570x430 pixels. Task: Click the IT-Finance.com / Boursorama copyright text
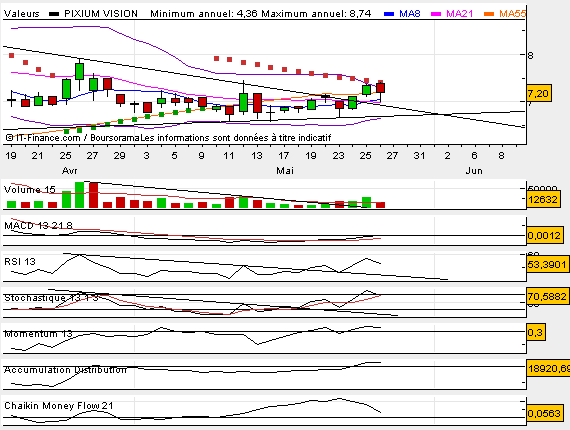73,138
